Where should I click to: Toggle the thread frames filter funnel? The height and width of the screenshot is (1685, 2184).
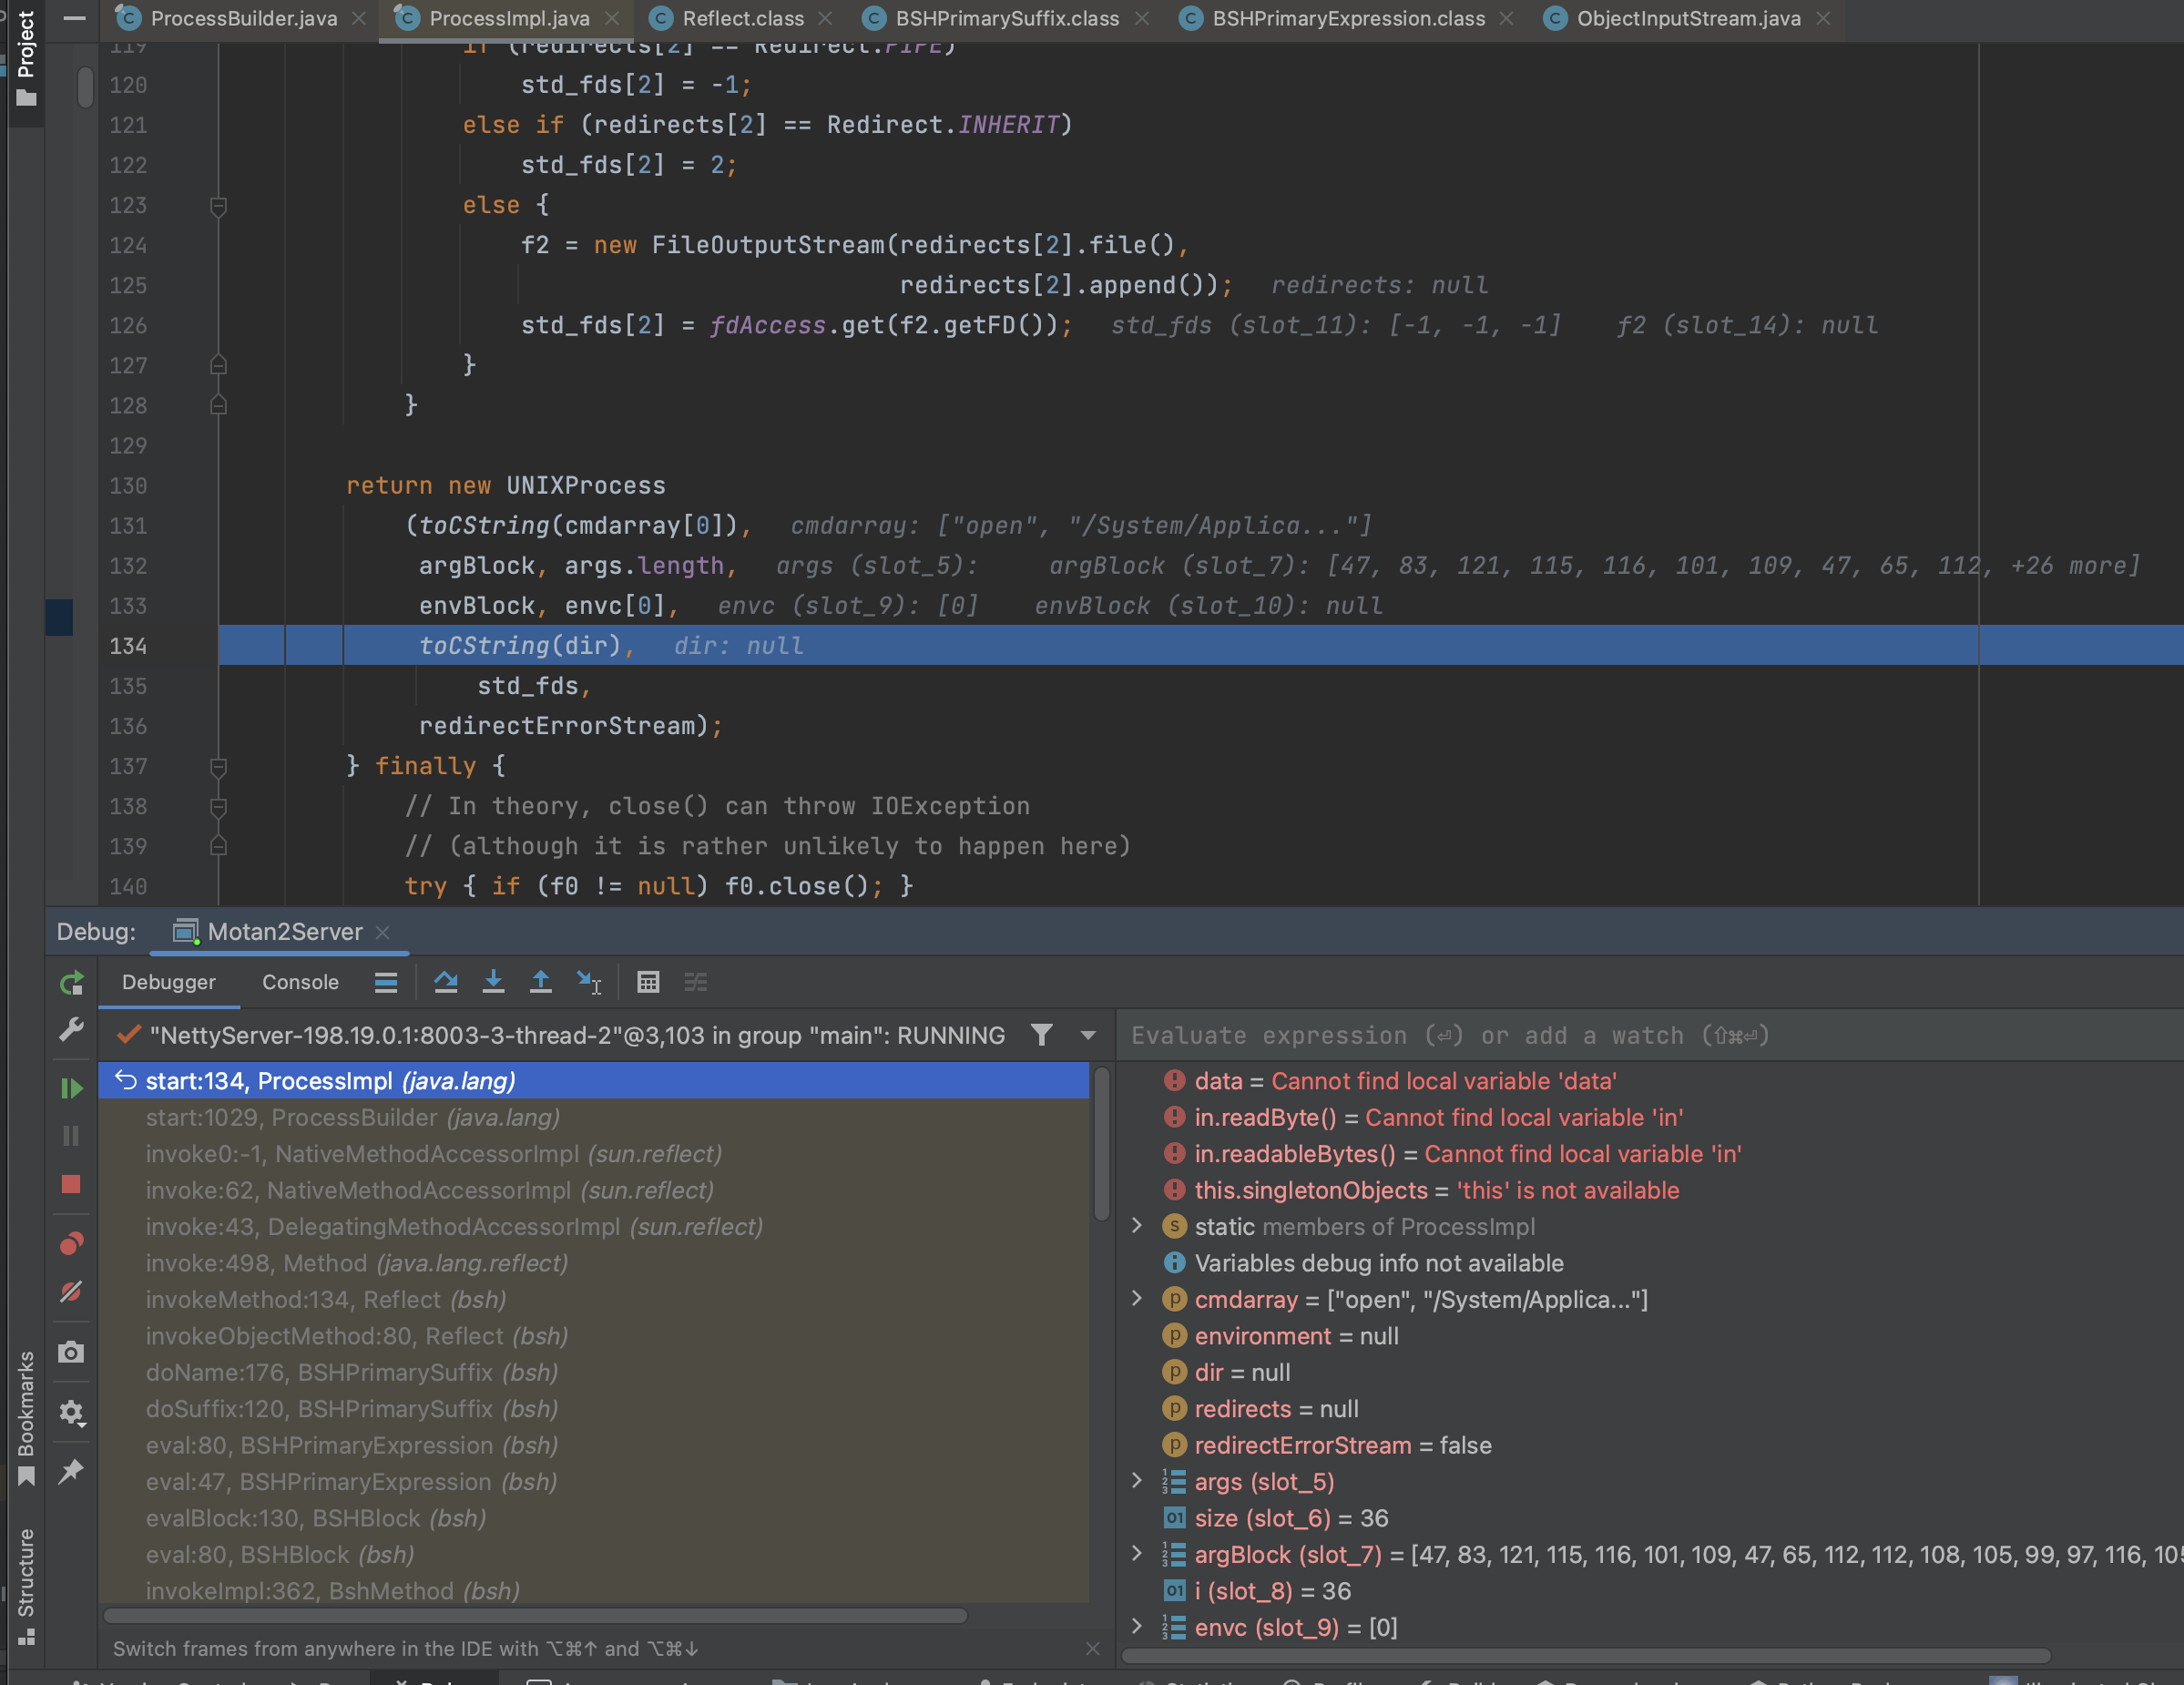(x=1042, y=1035)
